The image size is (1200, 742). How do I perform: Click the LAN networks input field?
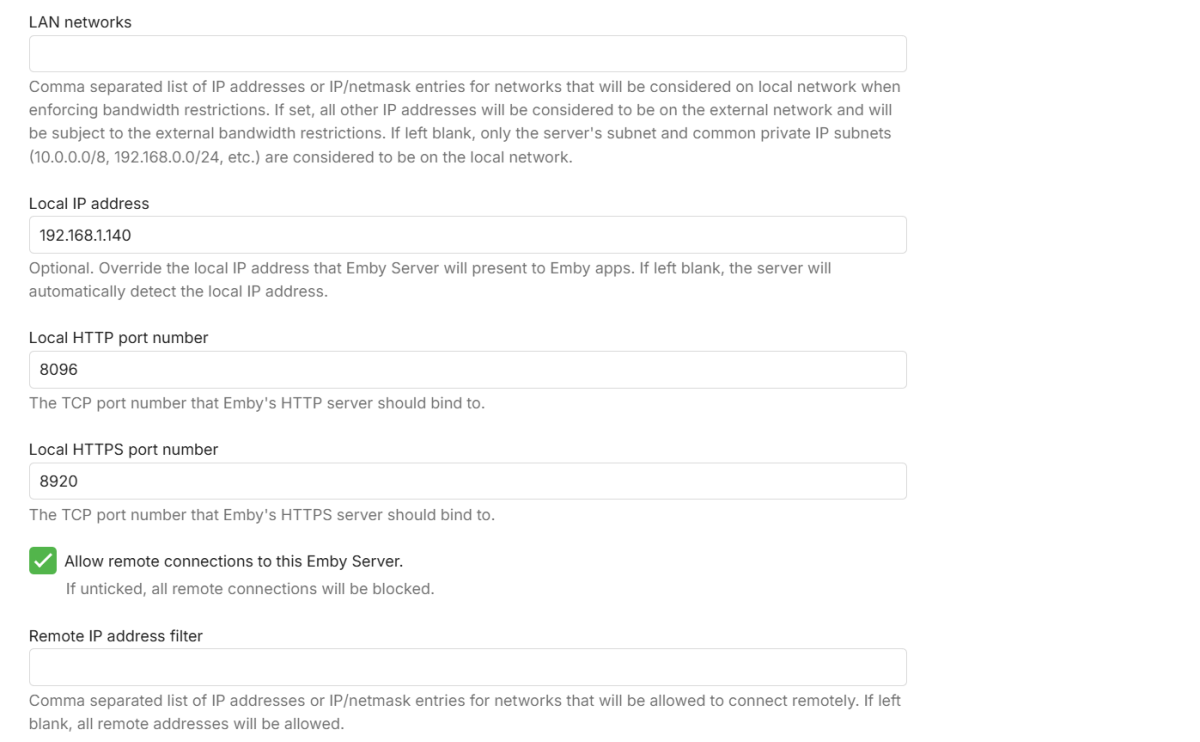click(467, 54)
